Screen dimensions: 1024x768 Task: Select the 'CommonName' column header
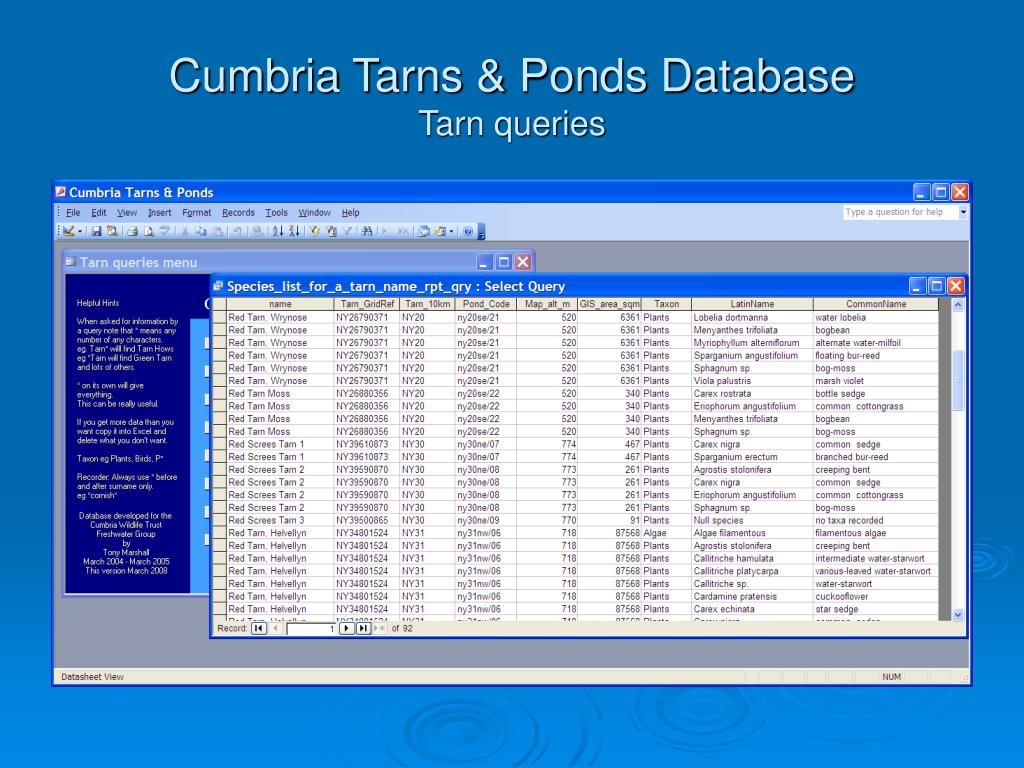[876, 304]
